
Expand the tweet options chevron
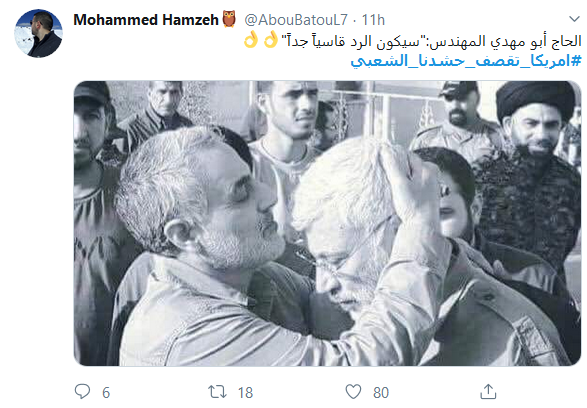[x=574, y=19]
